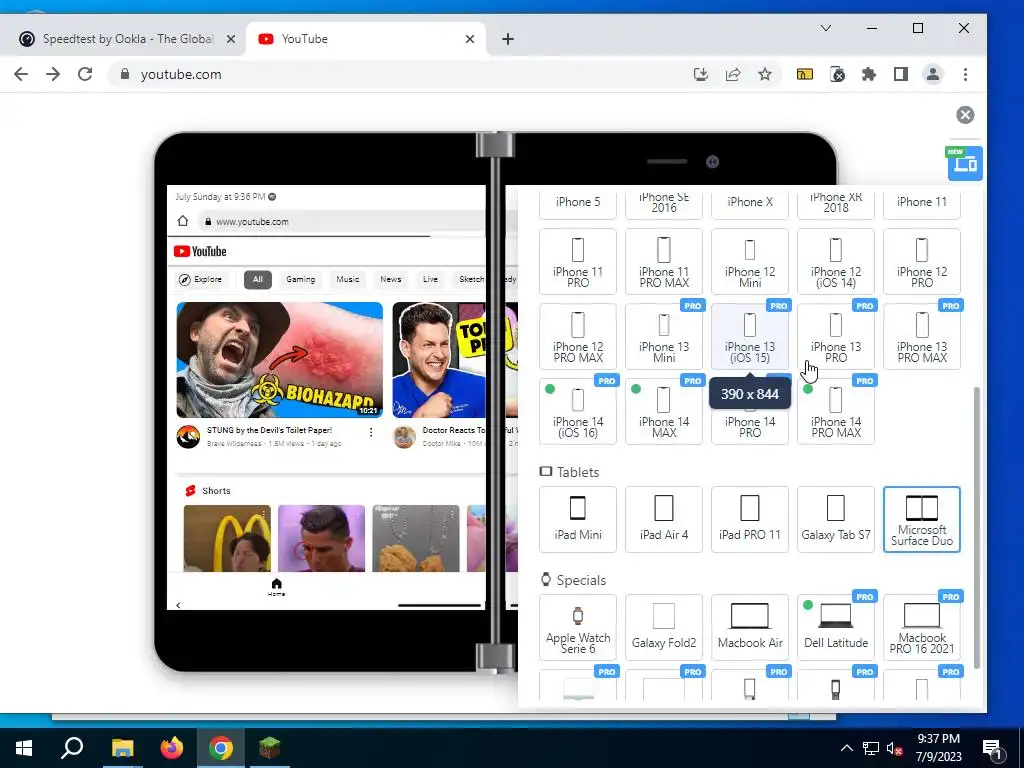Select the Gaming filter chip

click(x=300, y=280)
